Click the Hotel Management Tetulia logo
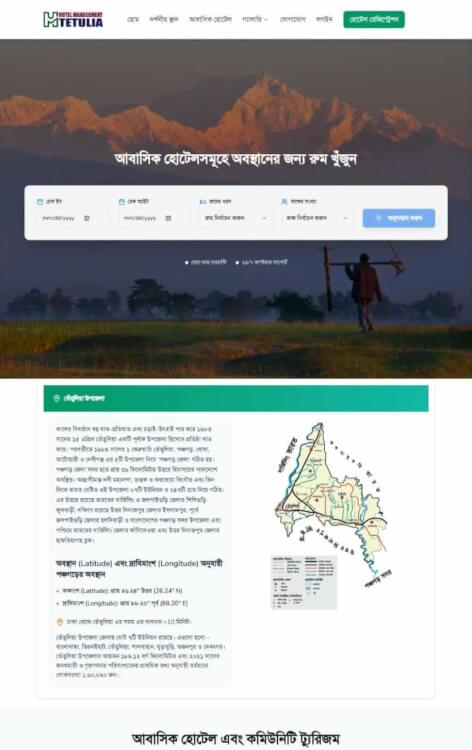Screen dimensions: 472x750 pyautogui.click(x=73, y=20)
